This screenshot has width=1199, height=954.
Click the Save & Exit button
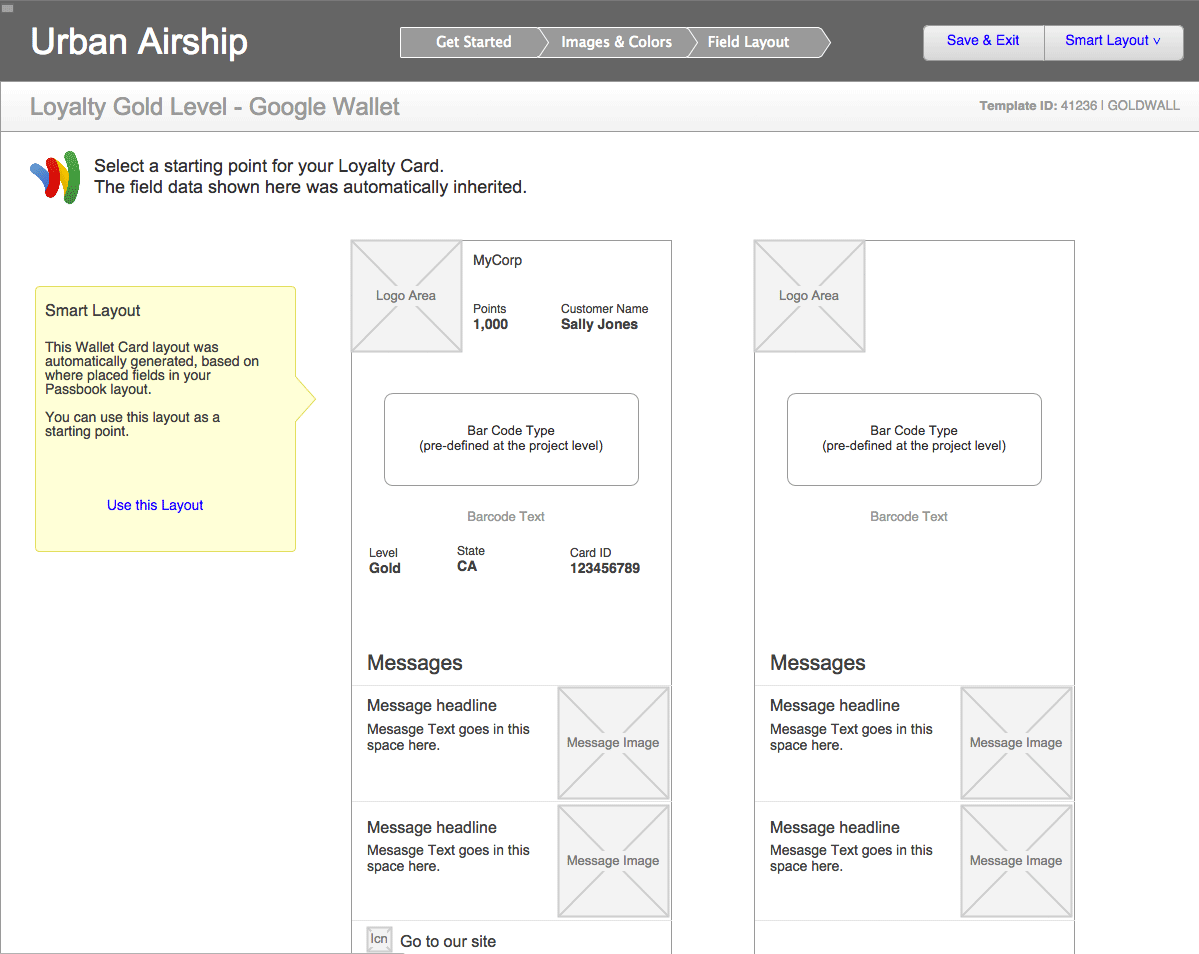click(983, 41)
